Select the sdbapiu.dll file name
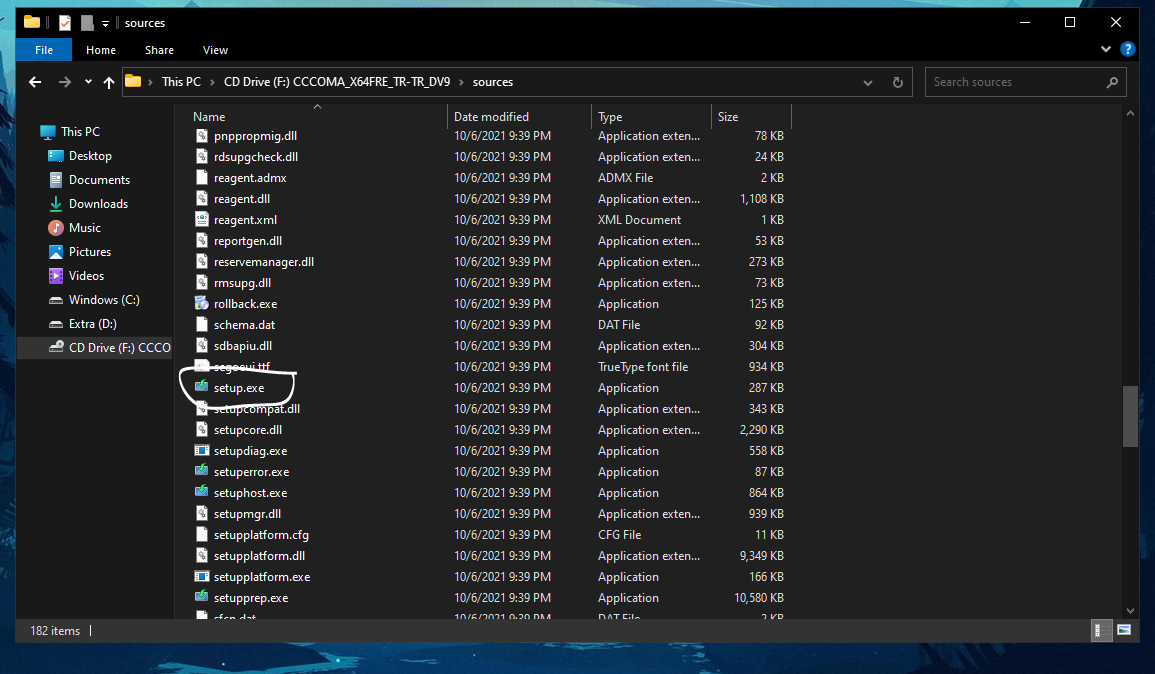 tap(242, 345)
